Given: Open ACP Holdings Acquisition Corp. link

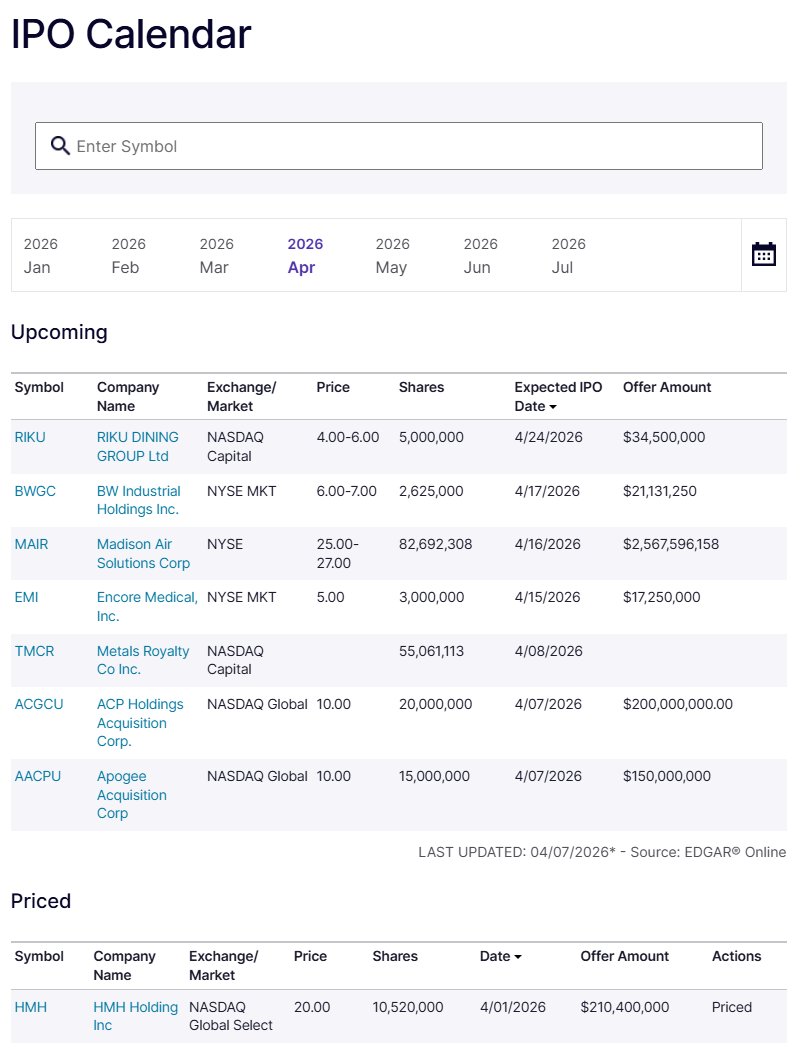Looking at the screenshot, I should pos(140,723).
